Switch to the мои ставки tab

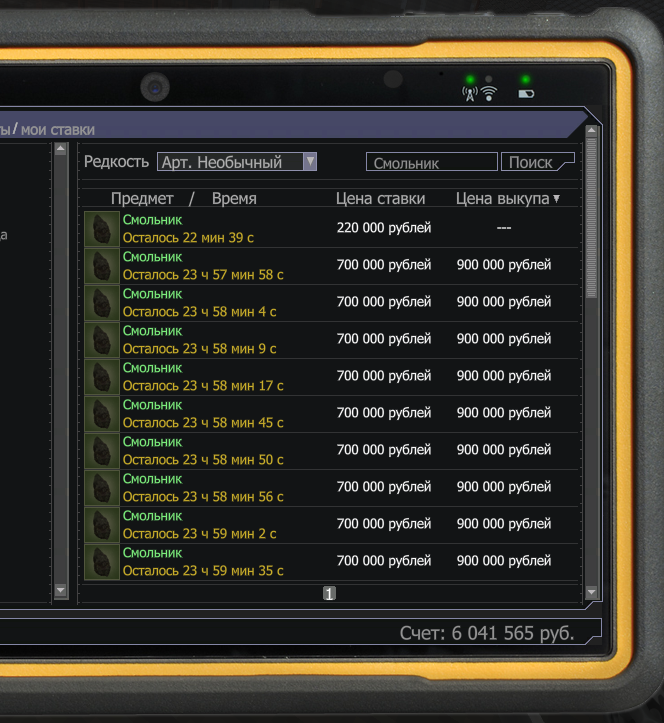[62, 129]
